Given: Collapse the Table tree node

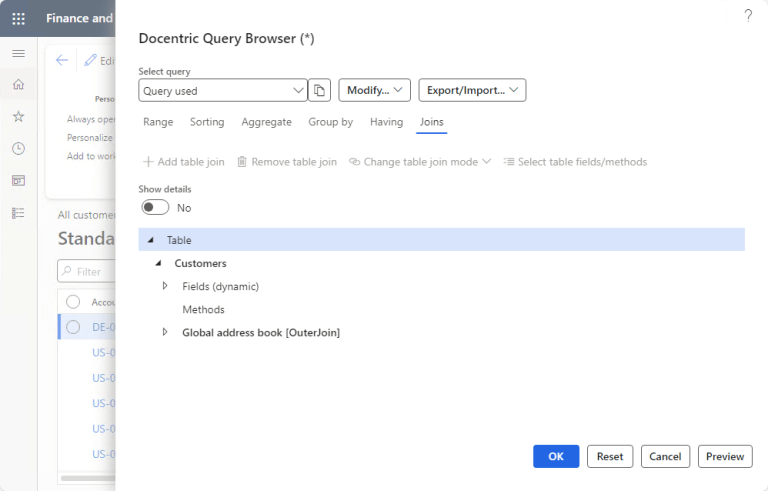Looking at the screenshot, I should point(151,240).
